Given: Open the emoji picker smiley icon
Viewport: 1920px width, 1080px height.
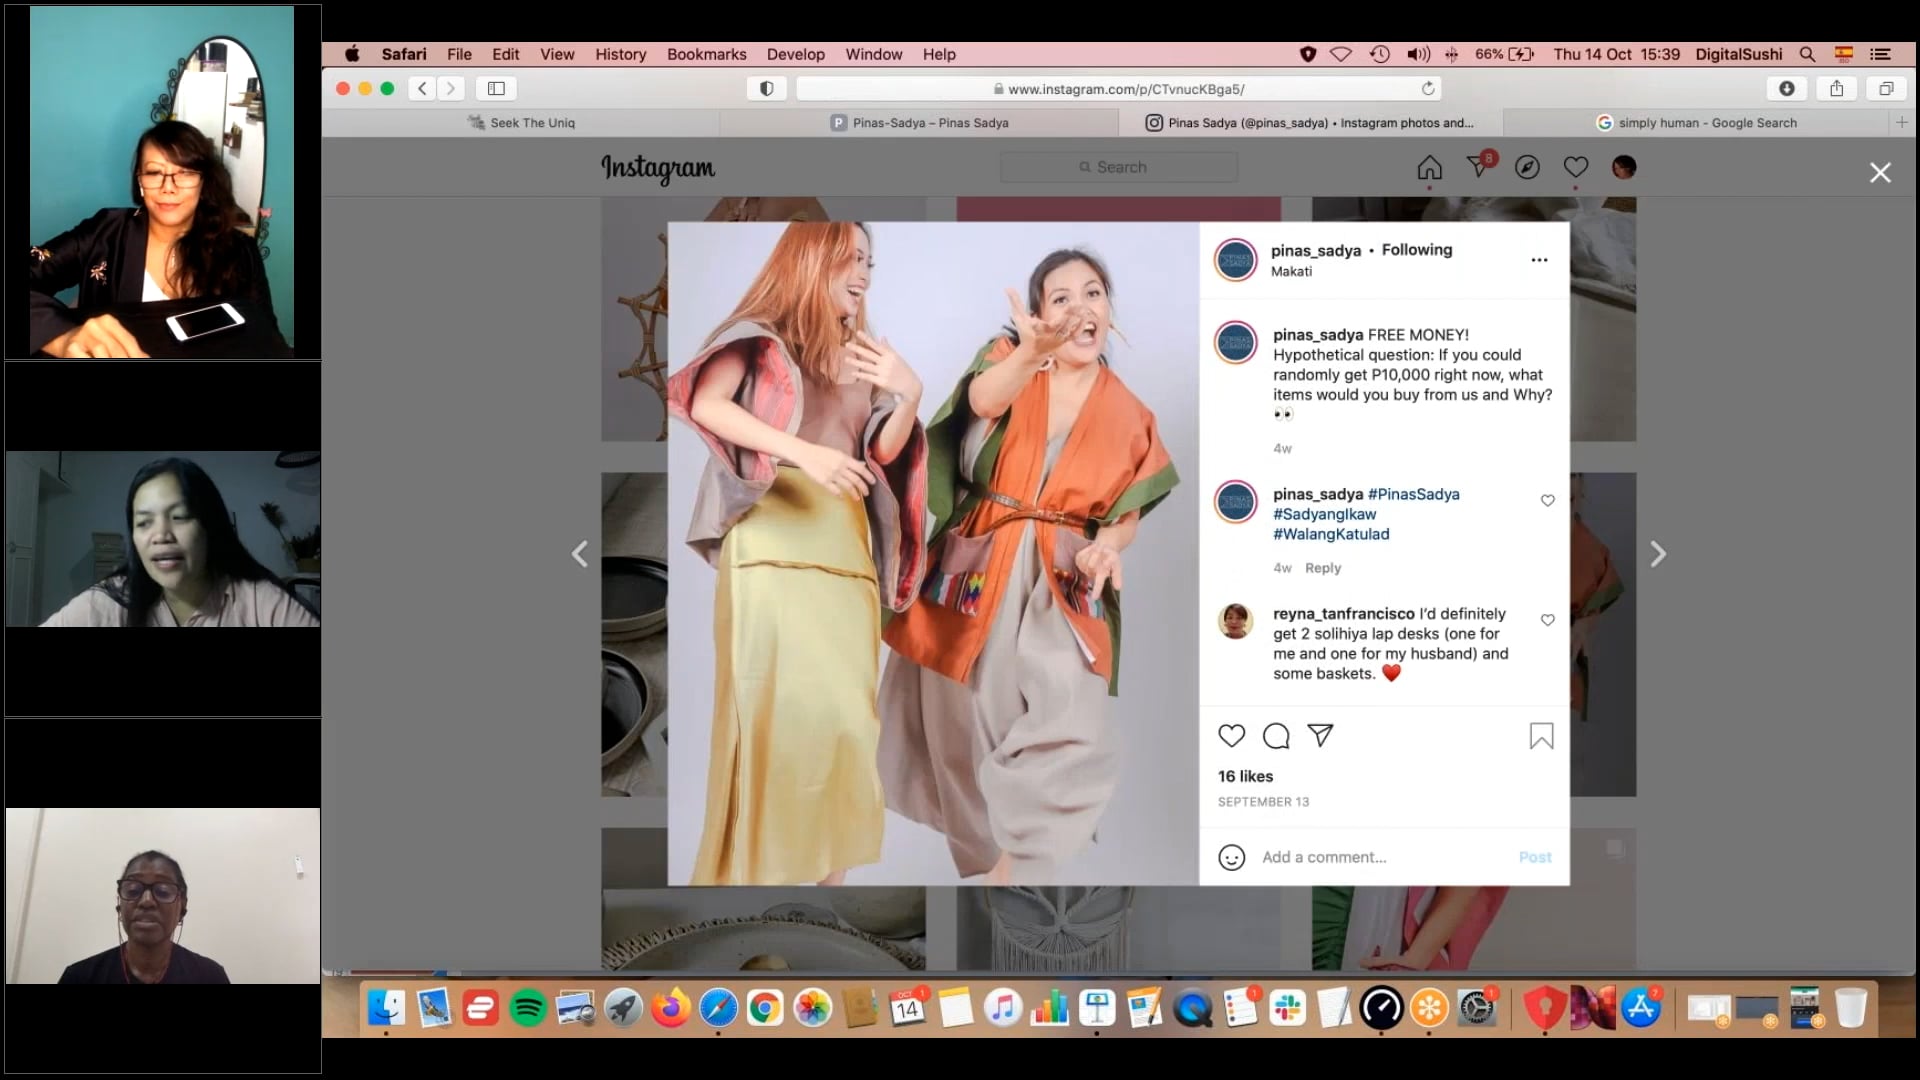Looking at the screenshot, I should pos(1231,857).
